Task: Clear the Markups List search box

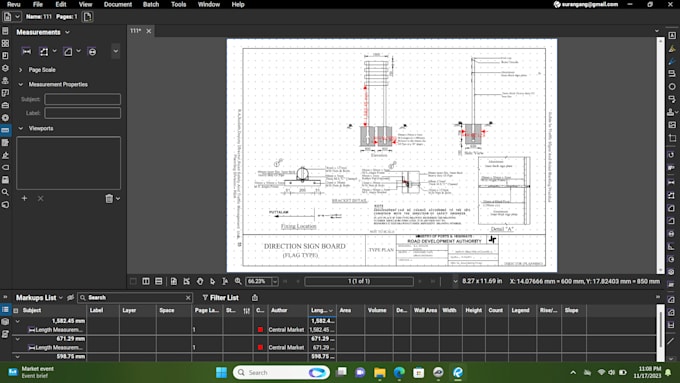Action: pos(188,298)
